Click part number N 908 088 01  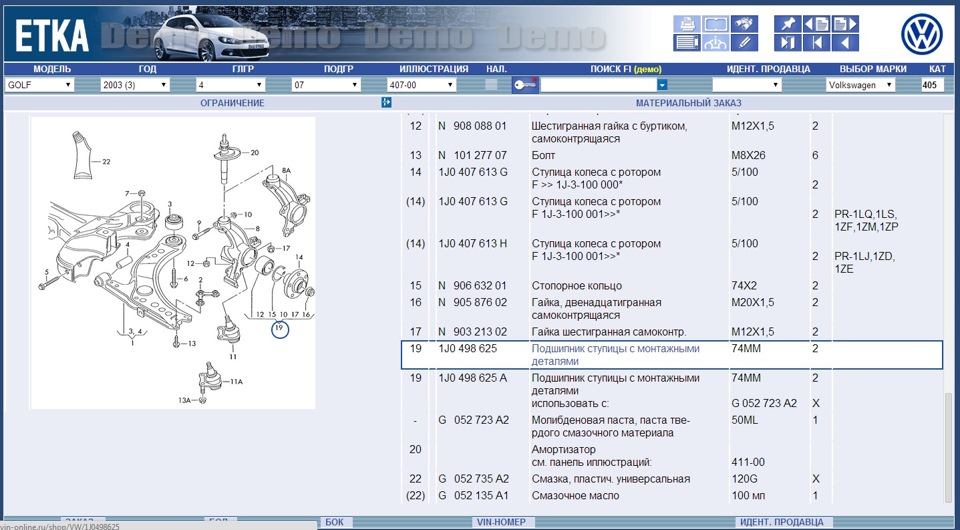coord(472,126)
